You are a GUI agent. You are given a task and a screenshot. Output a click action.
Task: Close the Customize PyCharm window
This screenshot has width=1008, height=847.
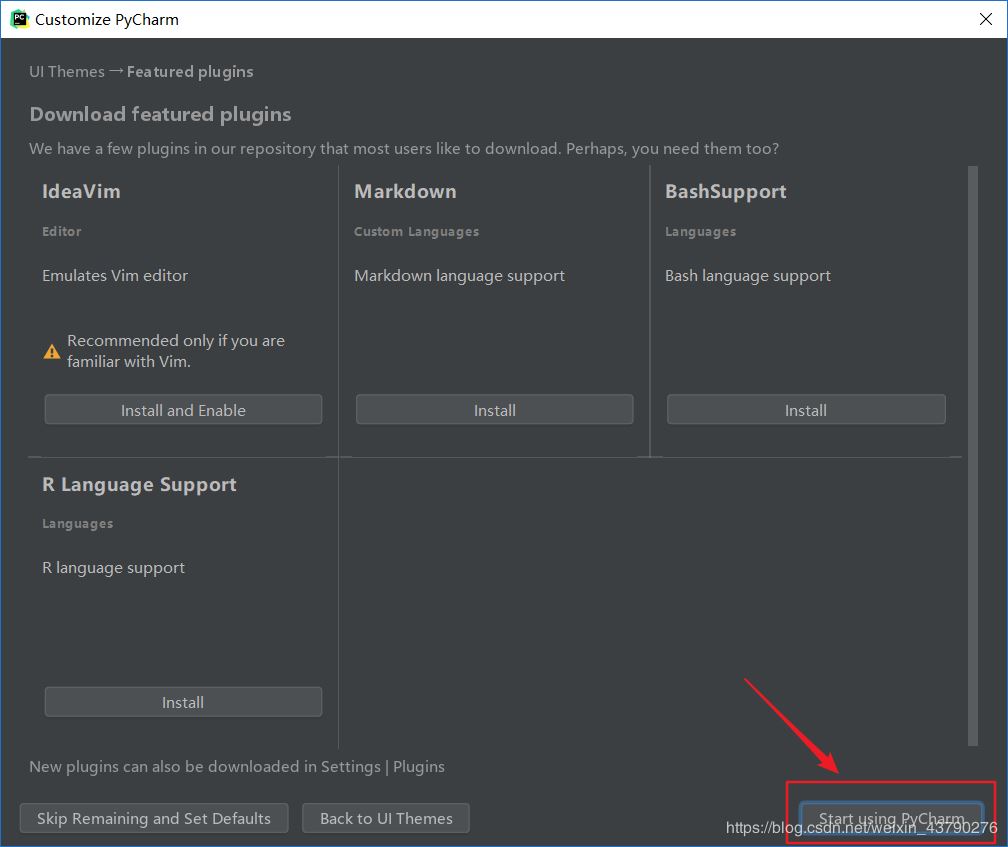click(x=984, y=19)
